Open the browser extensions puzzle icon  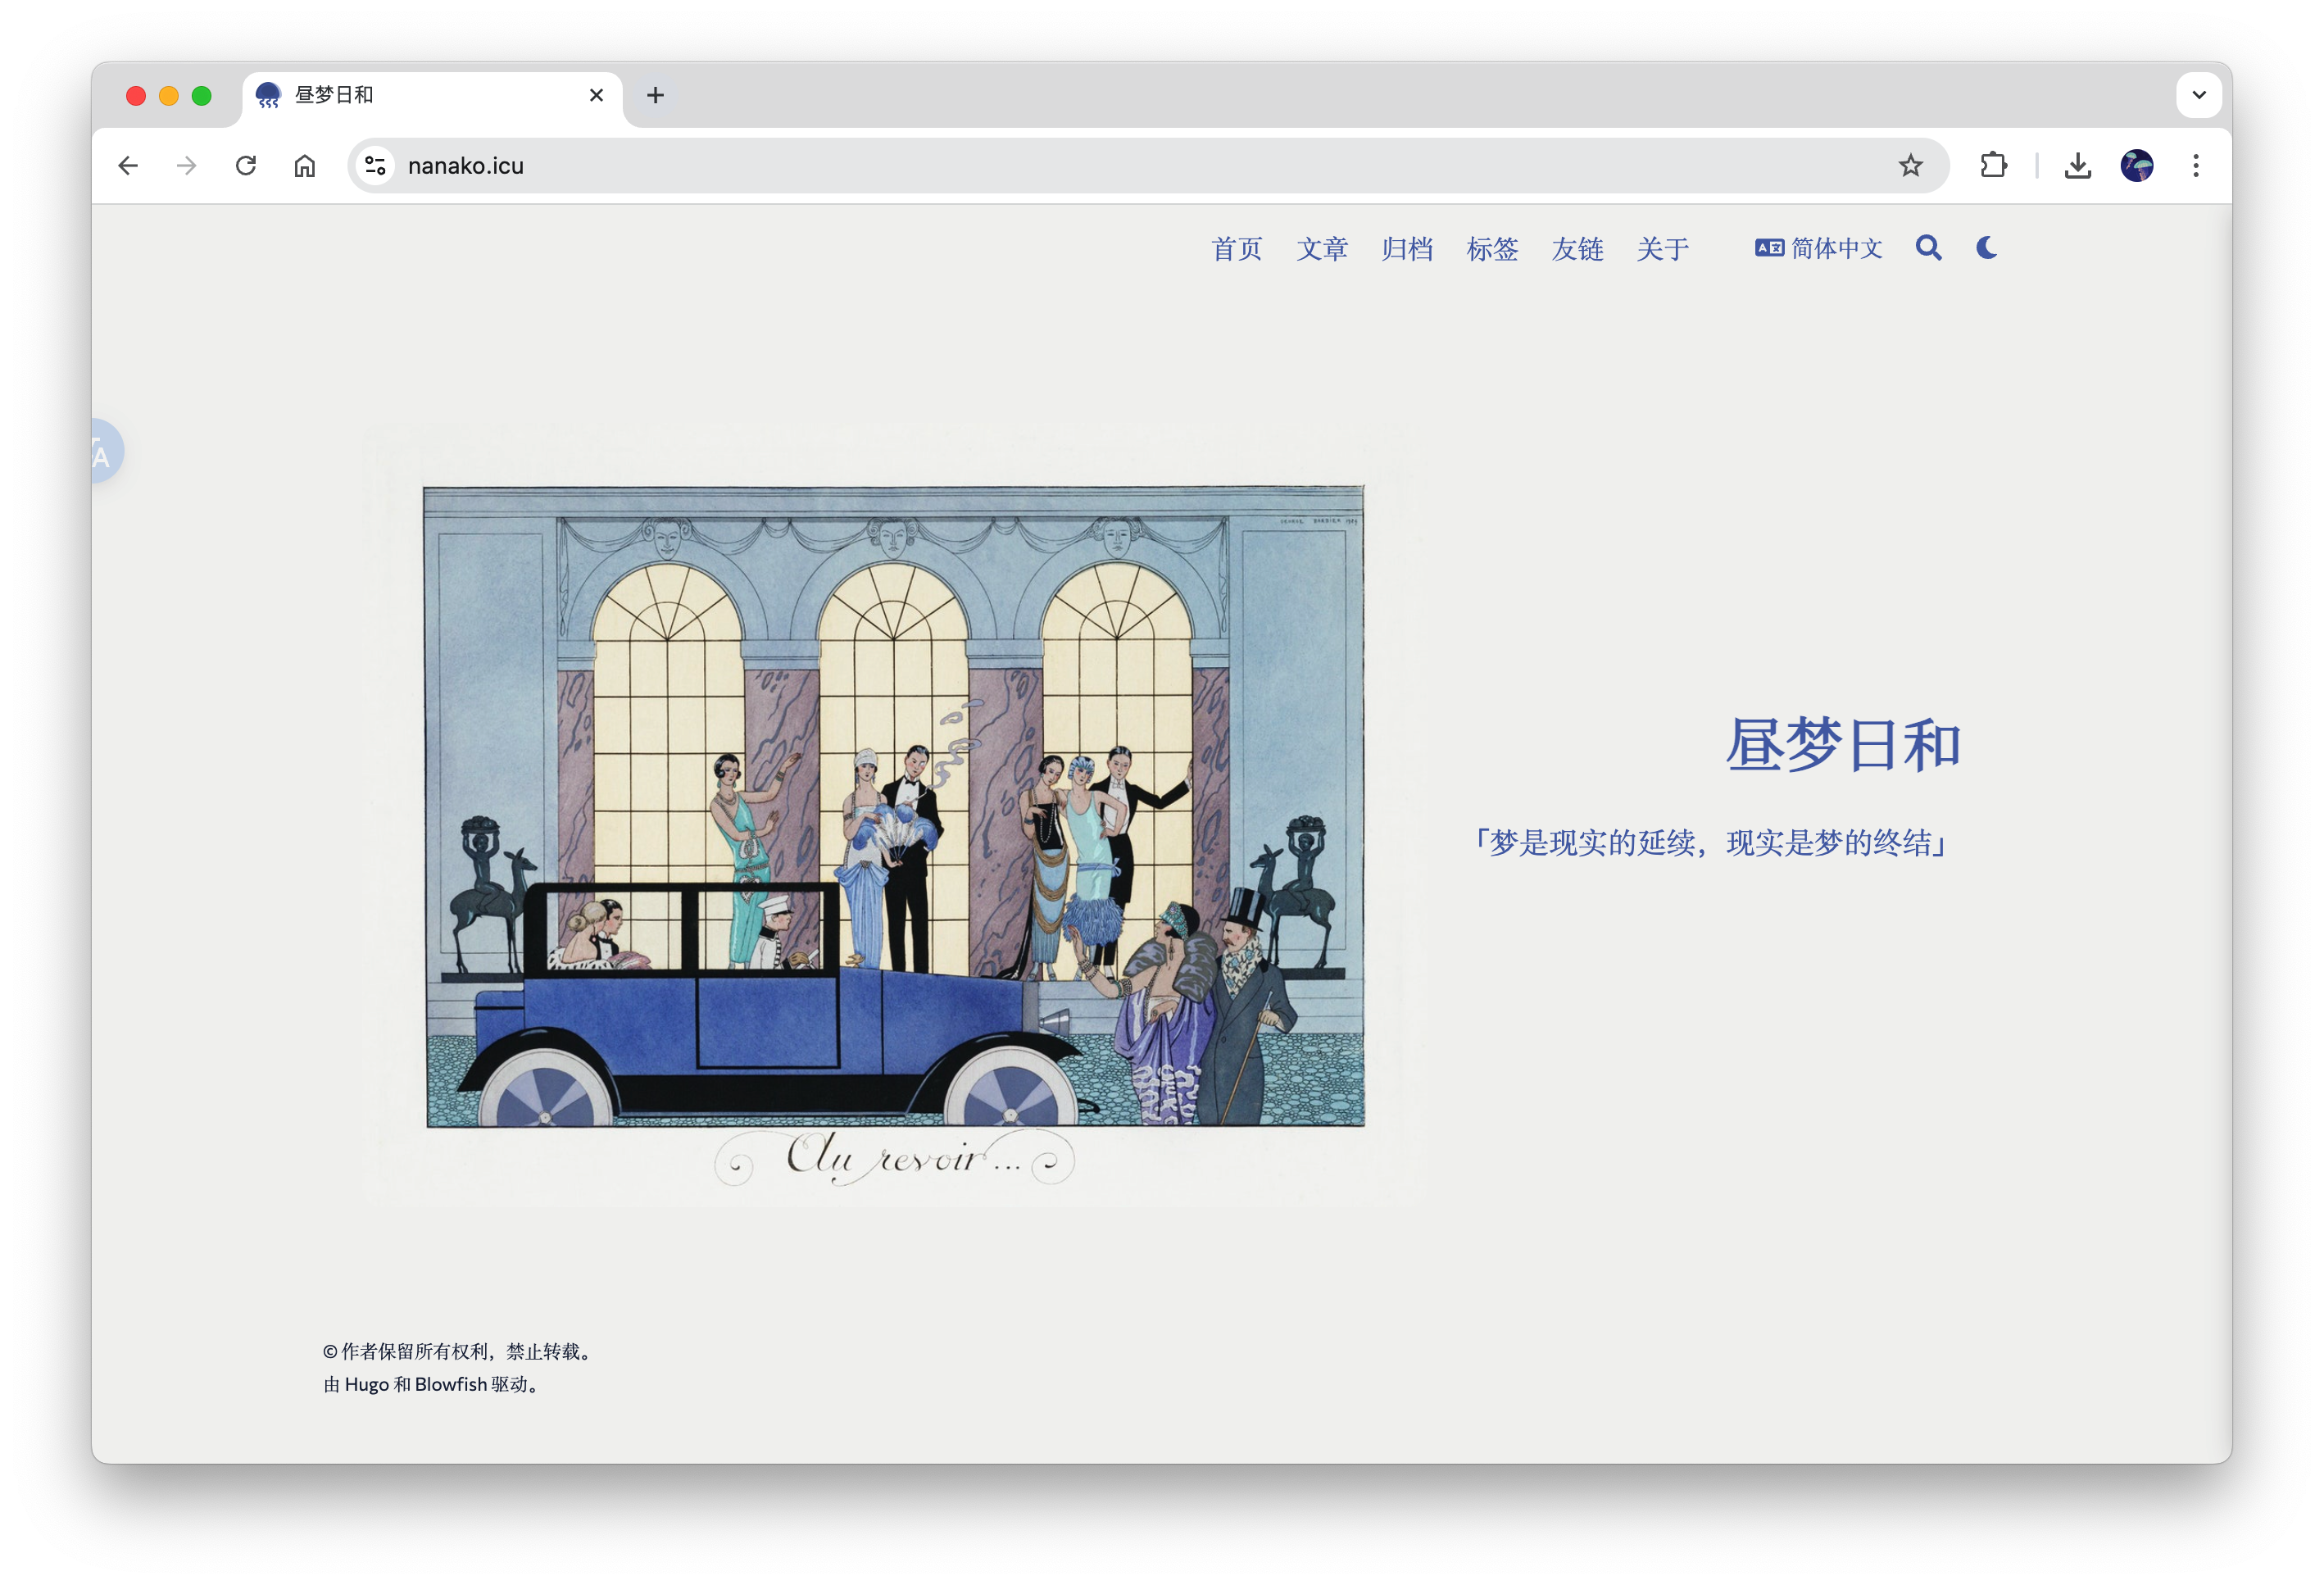(1993, 166)
